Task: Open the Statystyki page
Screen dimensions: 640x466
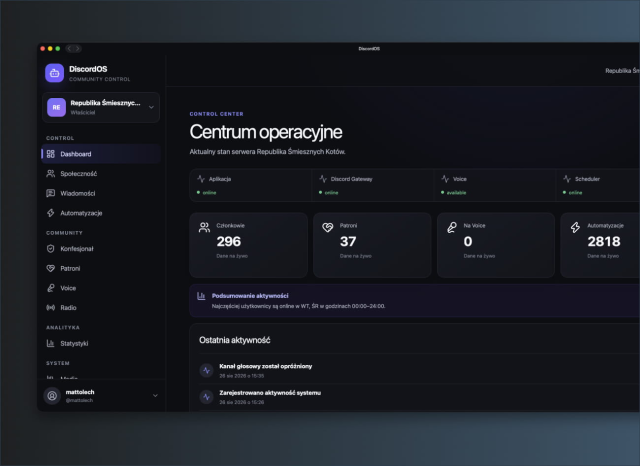Action: [101, 343]
